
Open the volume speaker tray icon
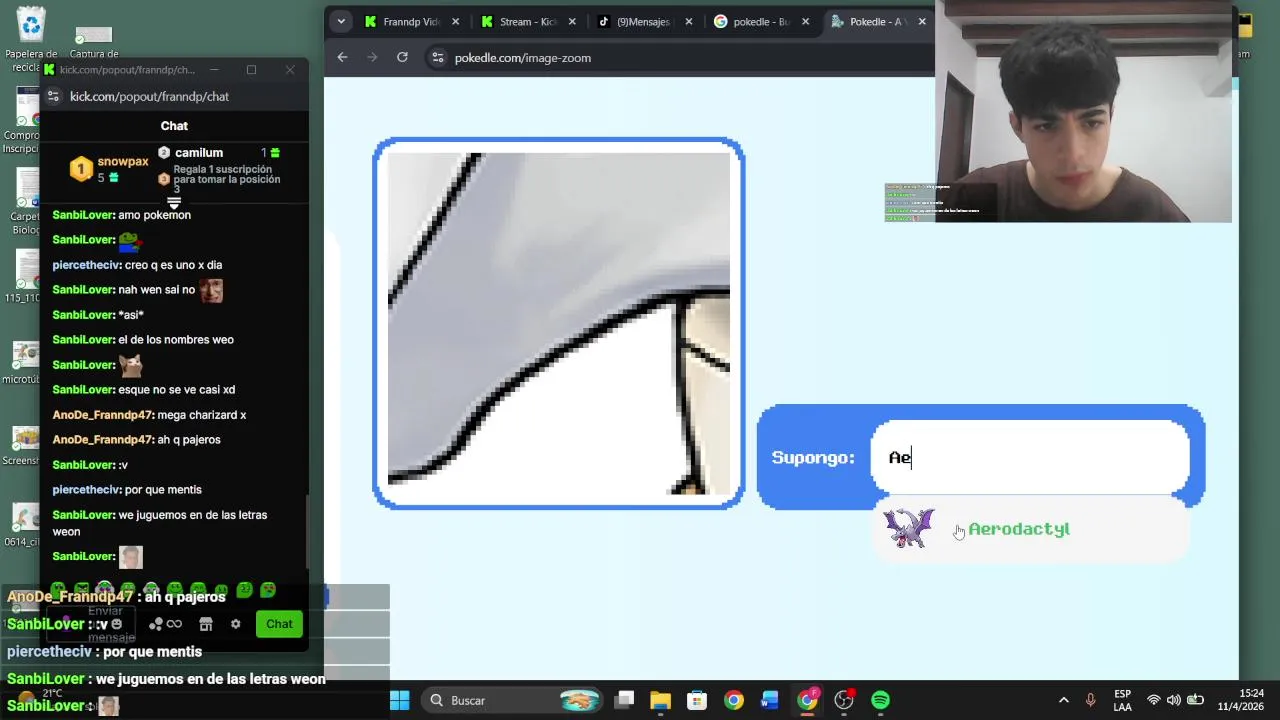pos(1174,700)
